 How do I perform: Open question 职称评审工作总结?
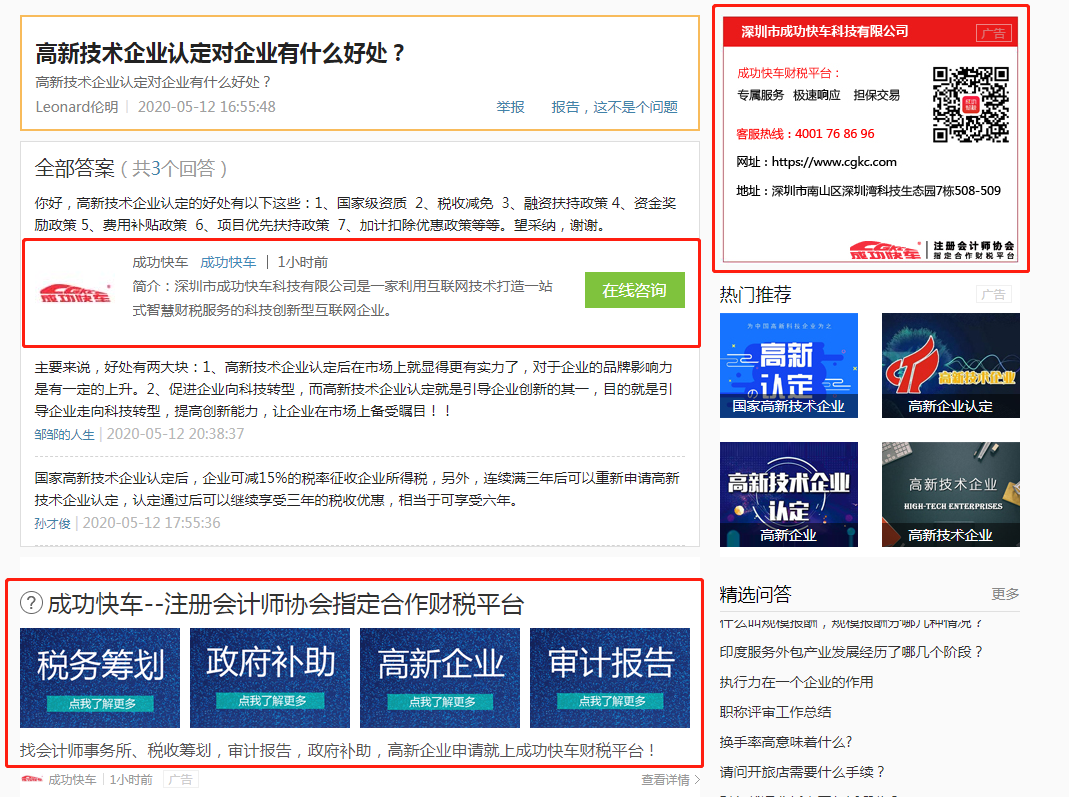[x=775, y=712]
